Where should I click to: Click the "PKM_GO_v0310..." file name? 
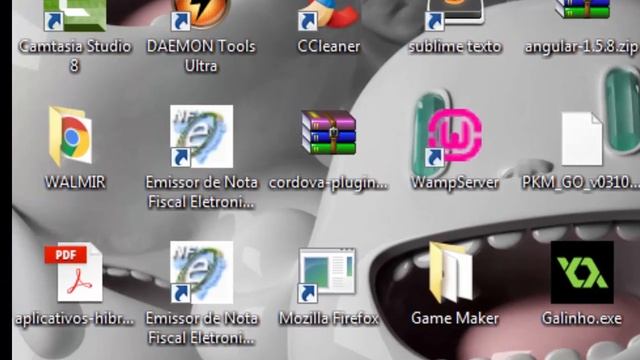pyautogui.click(x=581, y=183)
